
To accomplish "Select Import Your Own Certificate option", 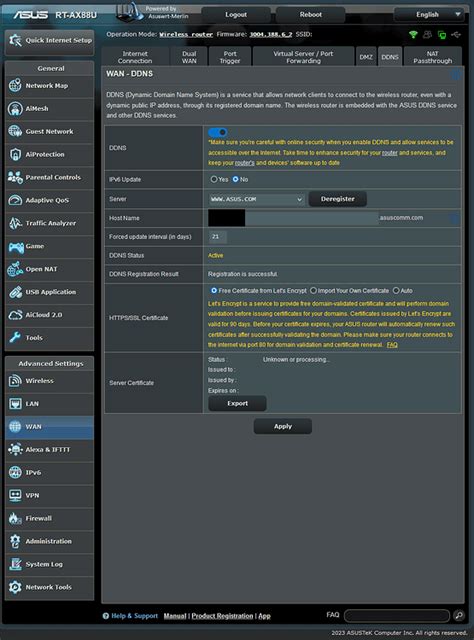I will point(313,291).
